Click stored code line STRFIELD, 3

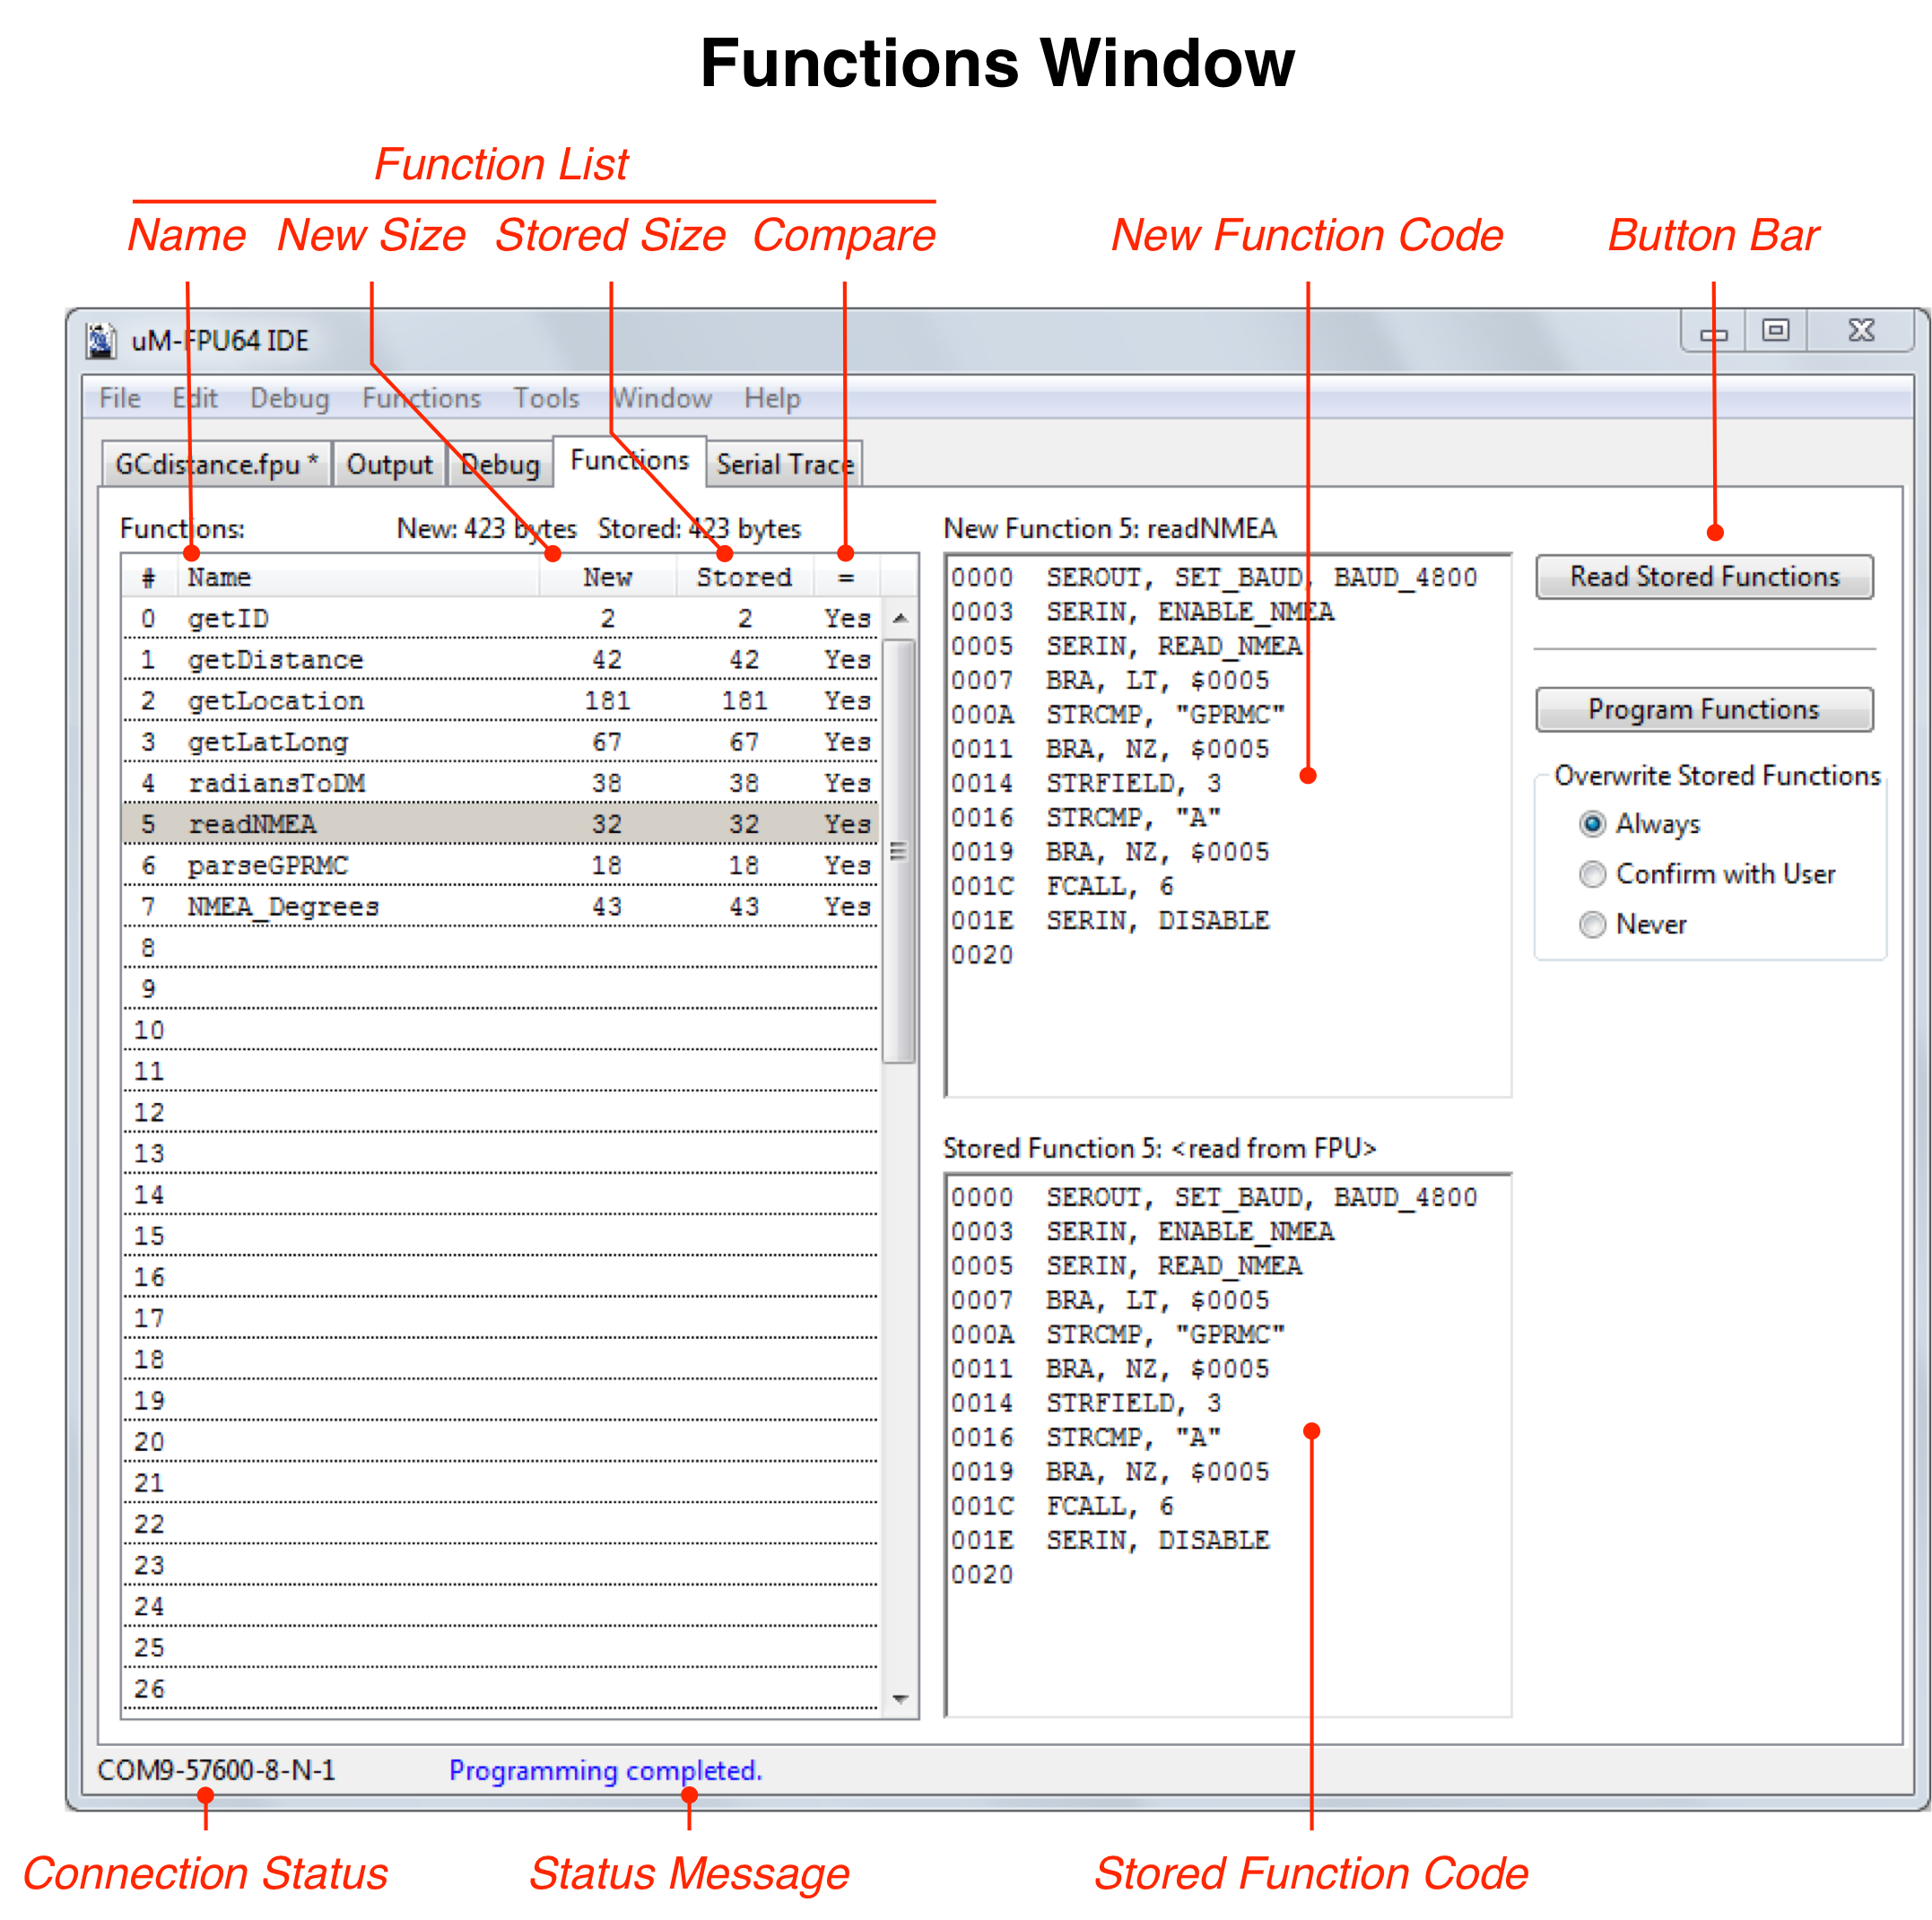[1086, 1403]
